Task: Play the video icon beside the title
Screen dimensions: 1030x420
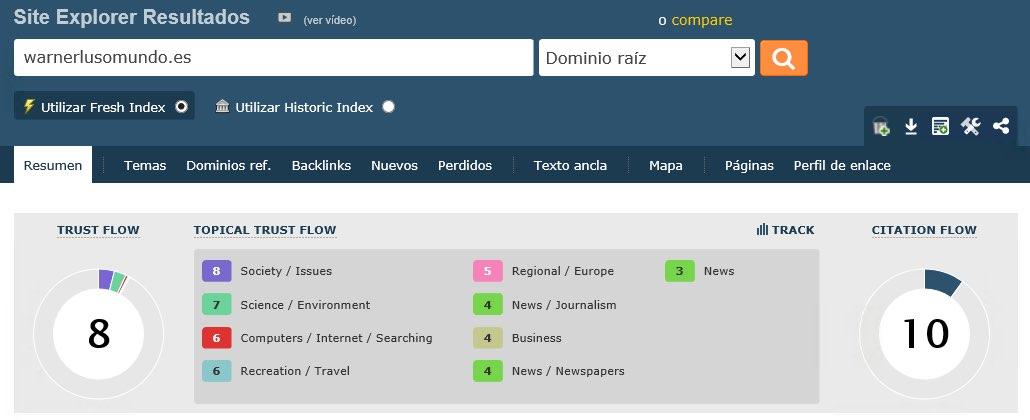Action: coord(285,18)
